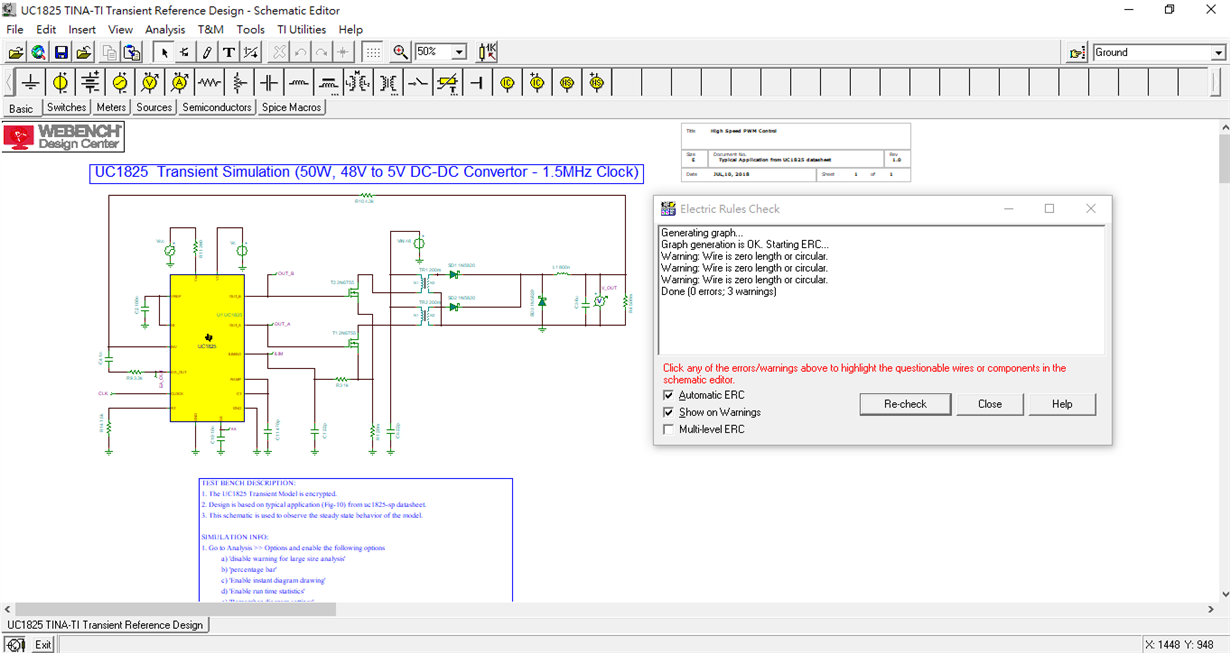Screen dimensions: 1230x653
Task: Click the icon left of the Ground combo box
Action: click(1077, 52)
